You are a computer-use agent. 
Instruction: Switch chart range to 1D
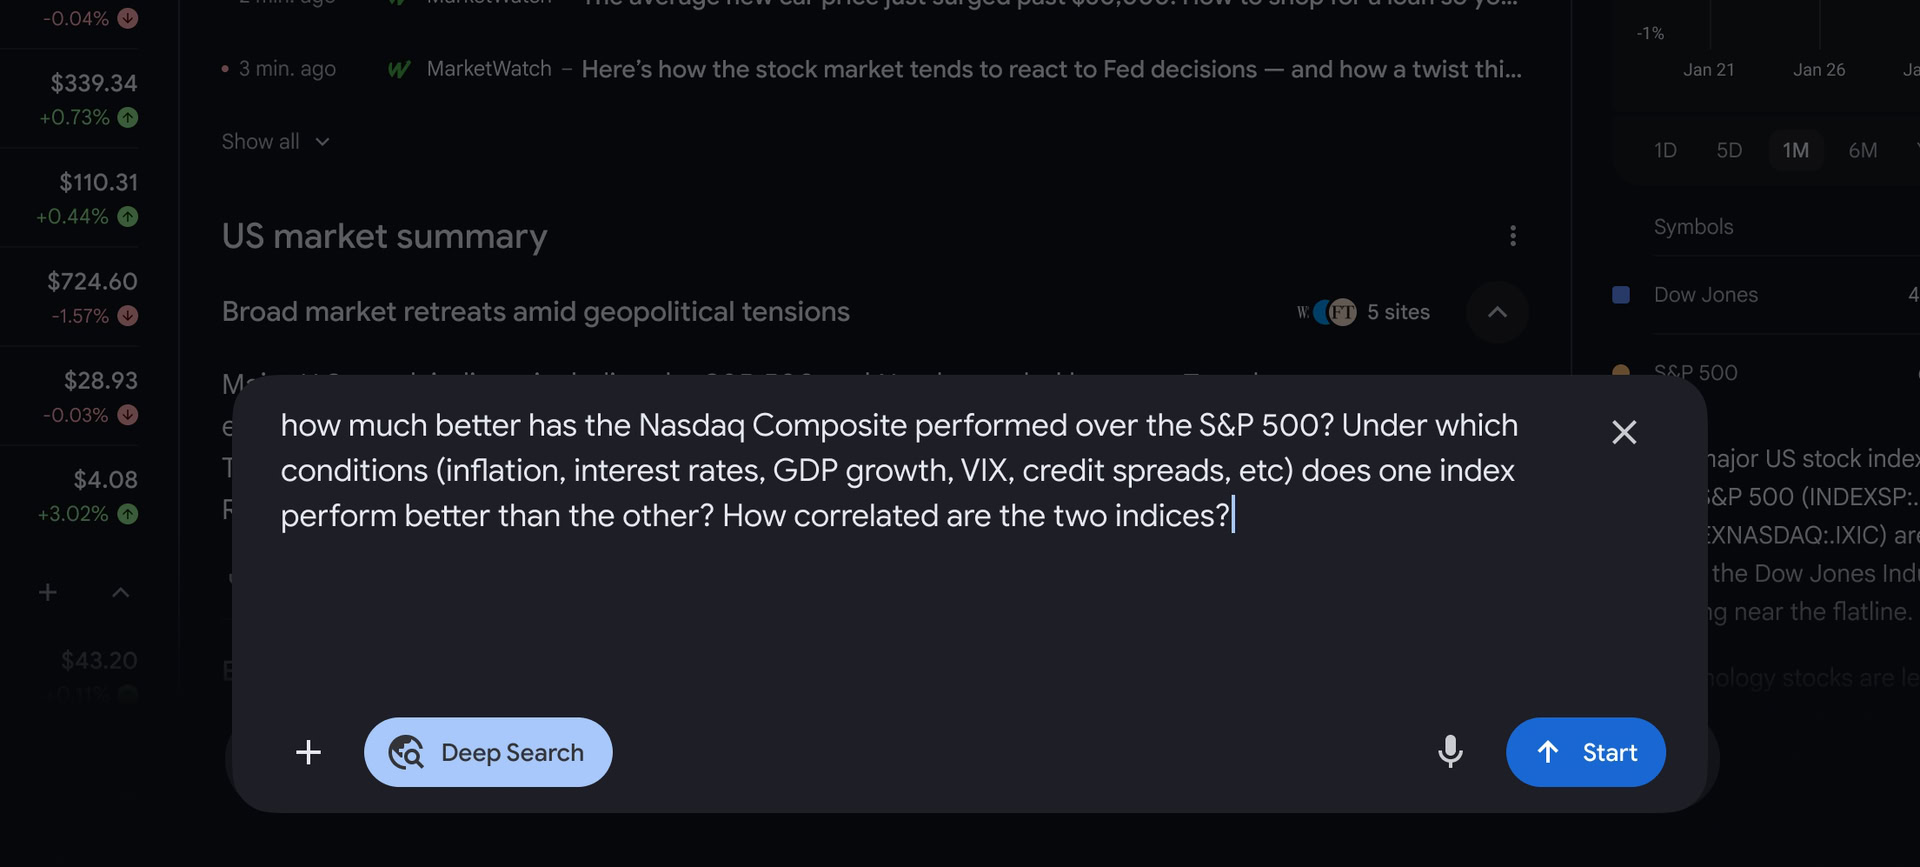[x=1666, y=150]
